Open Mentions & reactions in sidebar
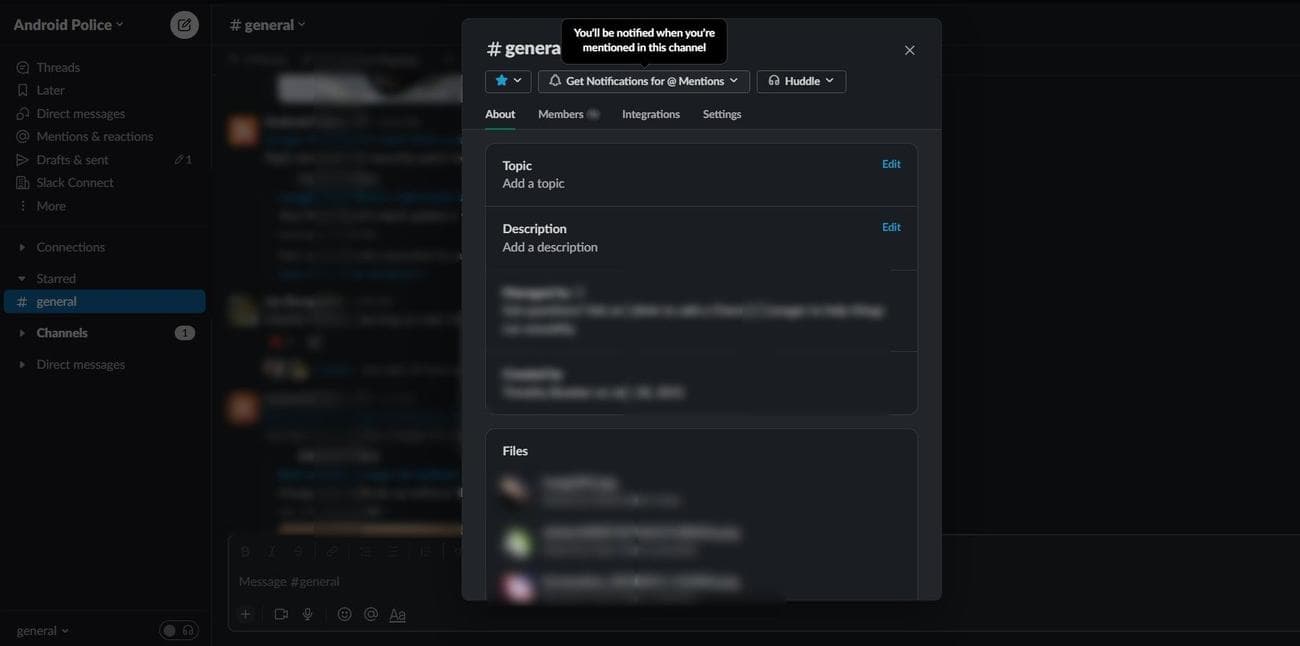1300x646 pixels. [x=94, y=136]
